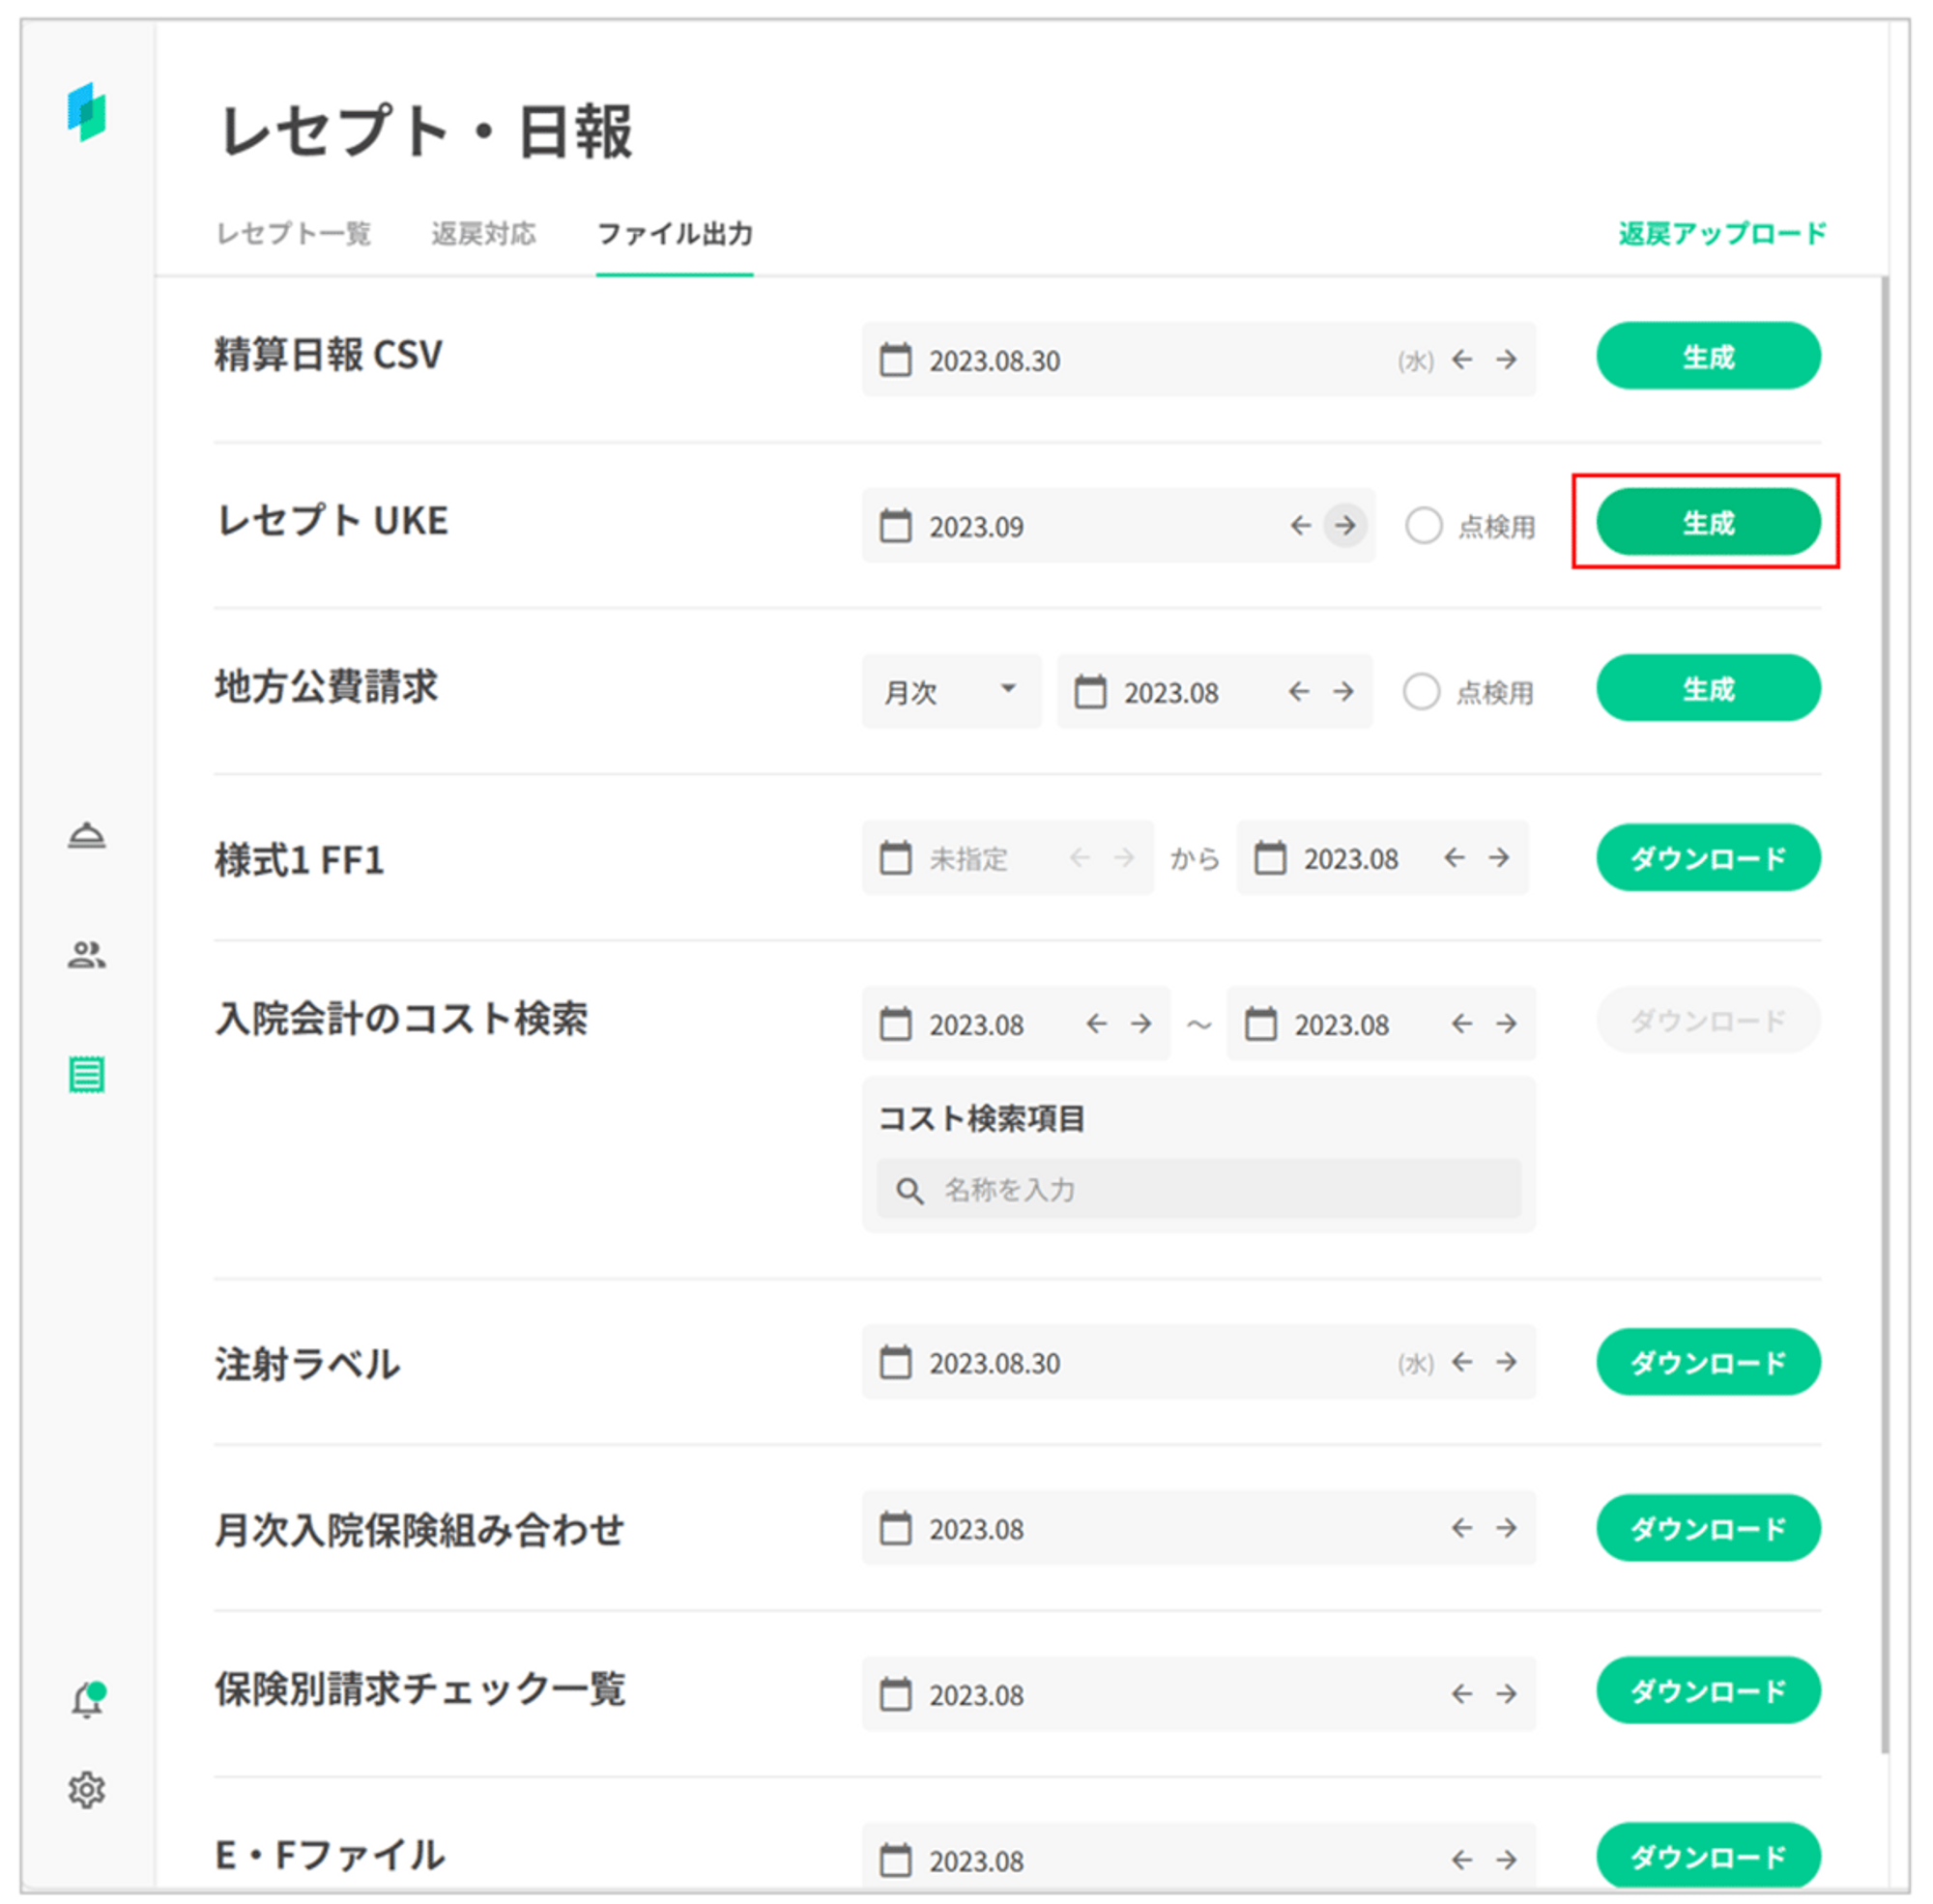Open the 月次 dropdown for 地方公費請求
The width and height of the screenshot is (1933, 1904).
[950, 691]
